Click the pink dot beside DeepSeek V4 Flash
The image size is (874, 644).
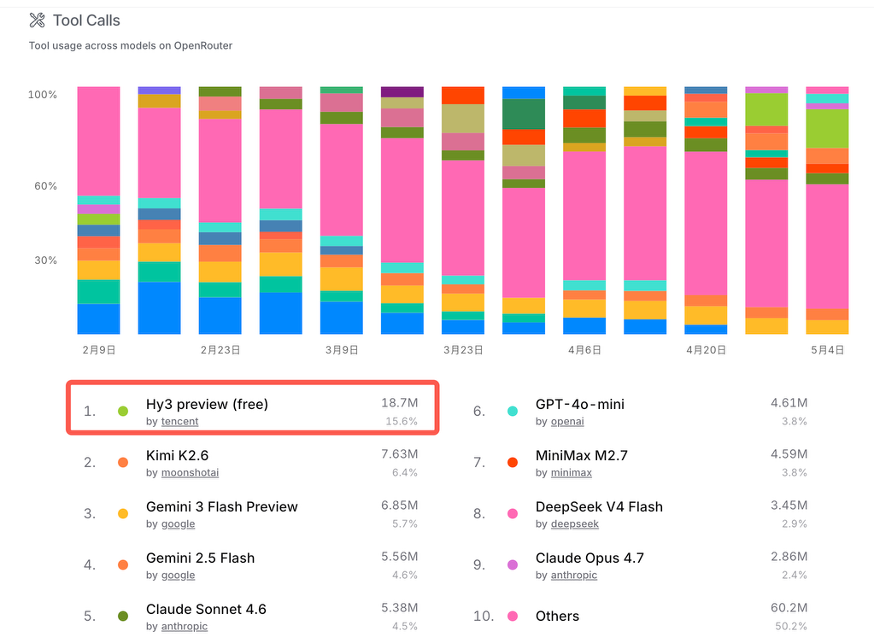(513, 514)
